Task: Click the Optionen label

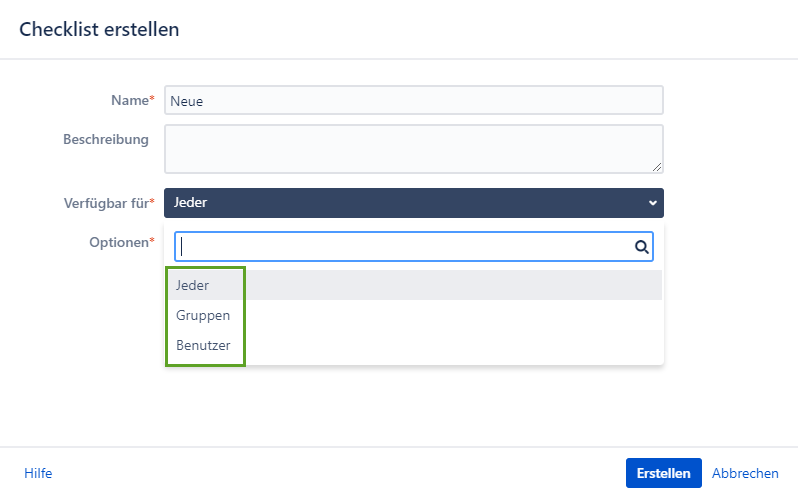Action: pos(118,242)
